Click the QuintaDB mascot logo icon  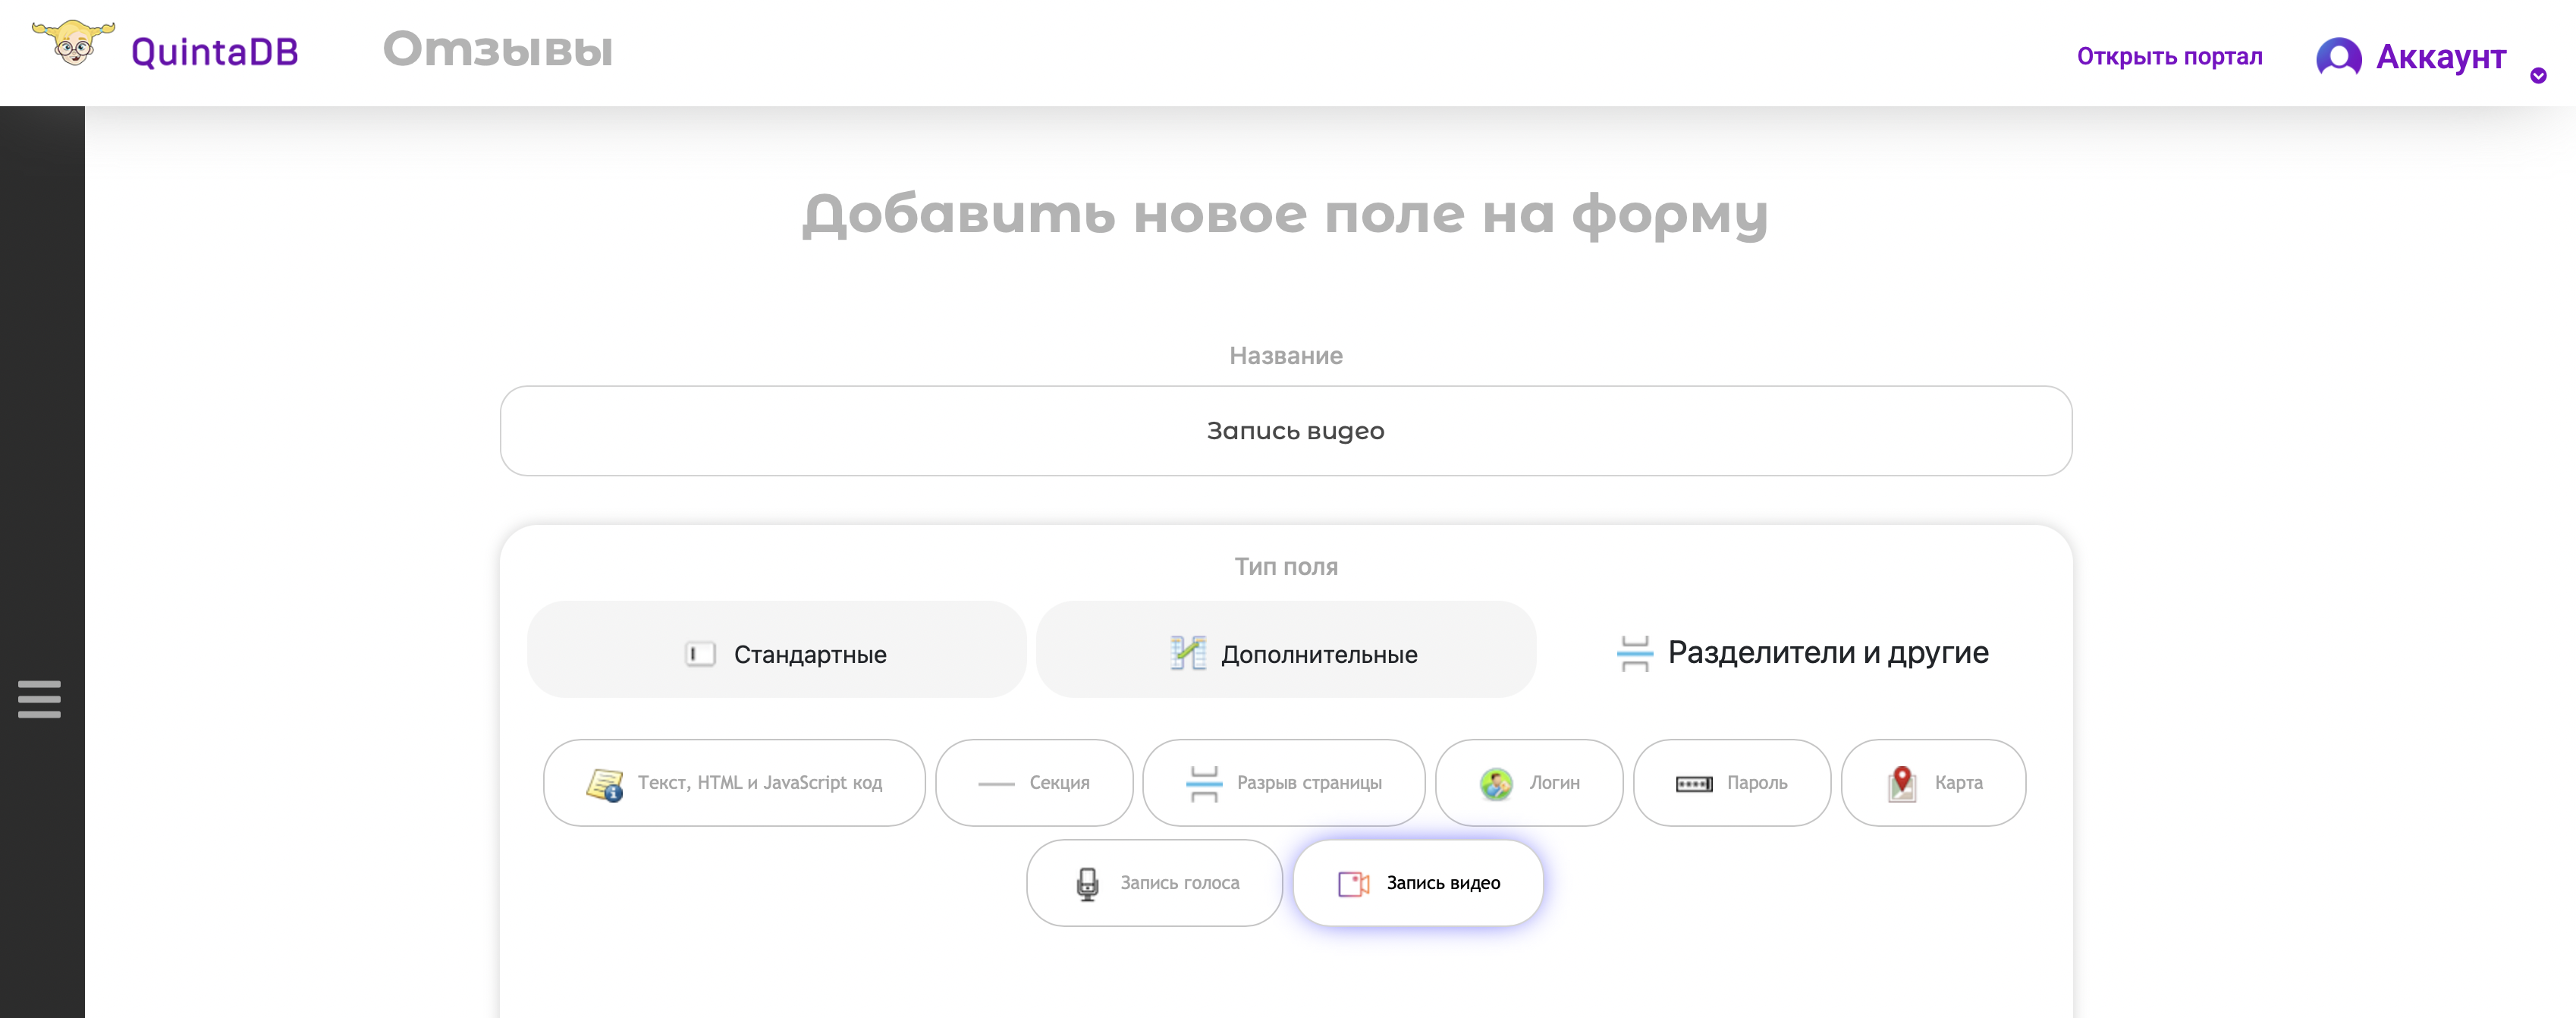[73, 44]
